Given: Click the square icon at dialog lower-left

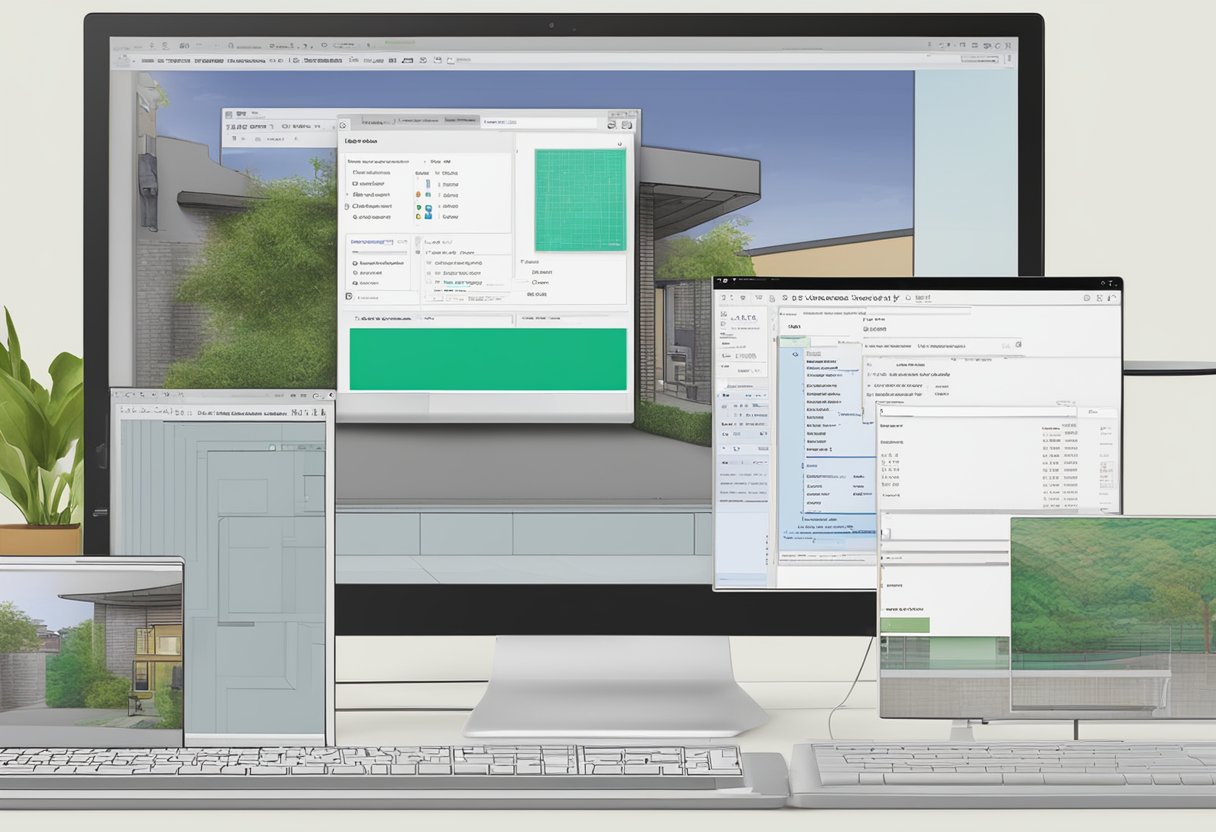Looking at the screenshot, I should coord(348,296).
